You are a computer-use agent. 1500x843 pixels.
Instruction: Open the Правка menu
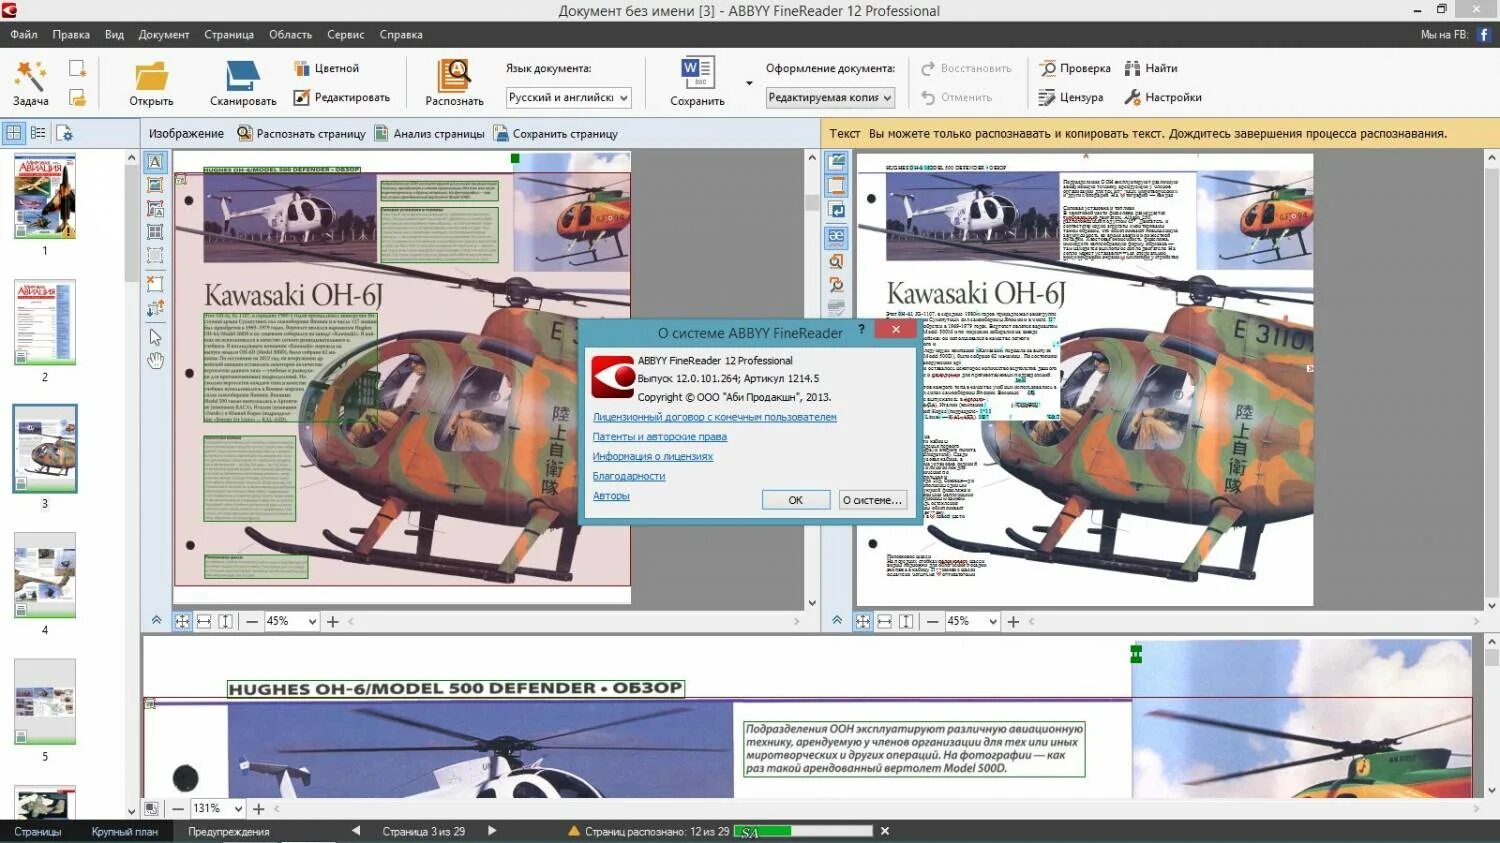[71, 34]
